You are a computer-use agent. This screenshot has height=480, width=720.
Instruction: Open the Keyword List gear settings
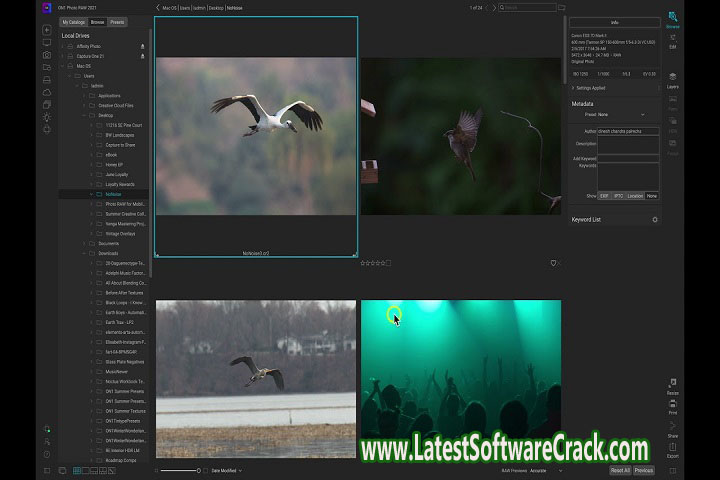tap(655, 220)
